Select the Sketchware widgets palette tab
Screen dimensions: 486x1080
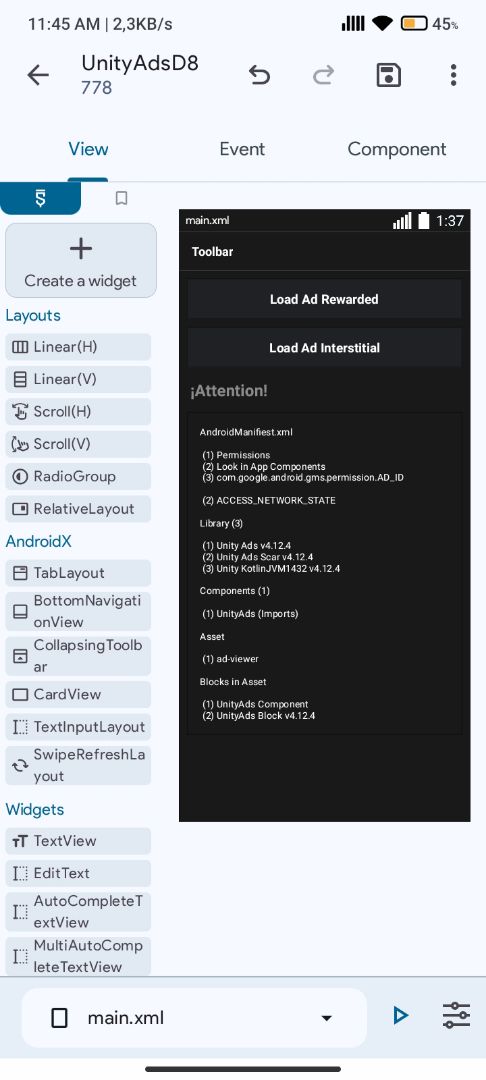41,199
